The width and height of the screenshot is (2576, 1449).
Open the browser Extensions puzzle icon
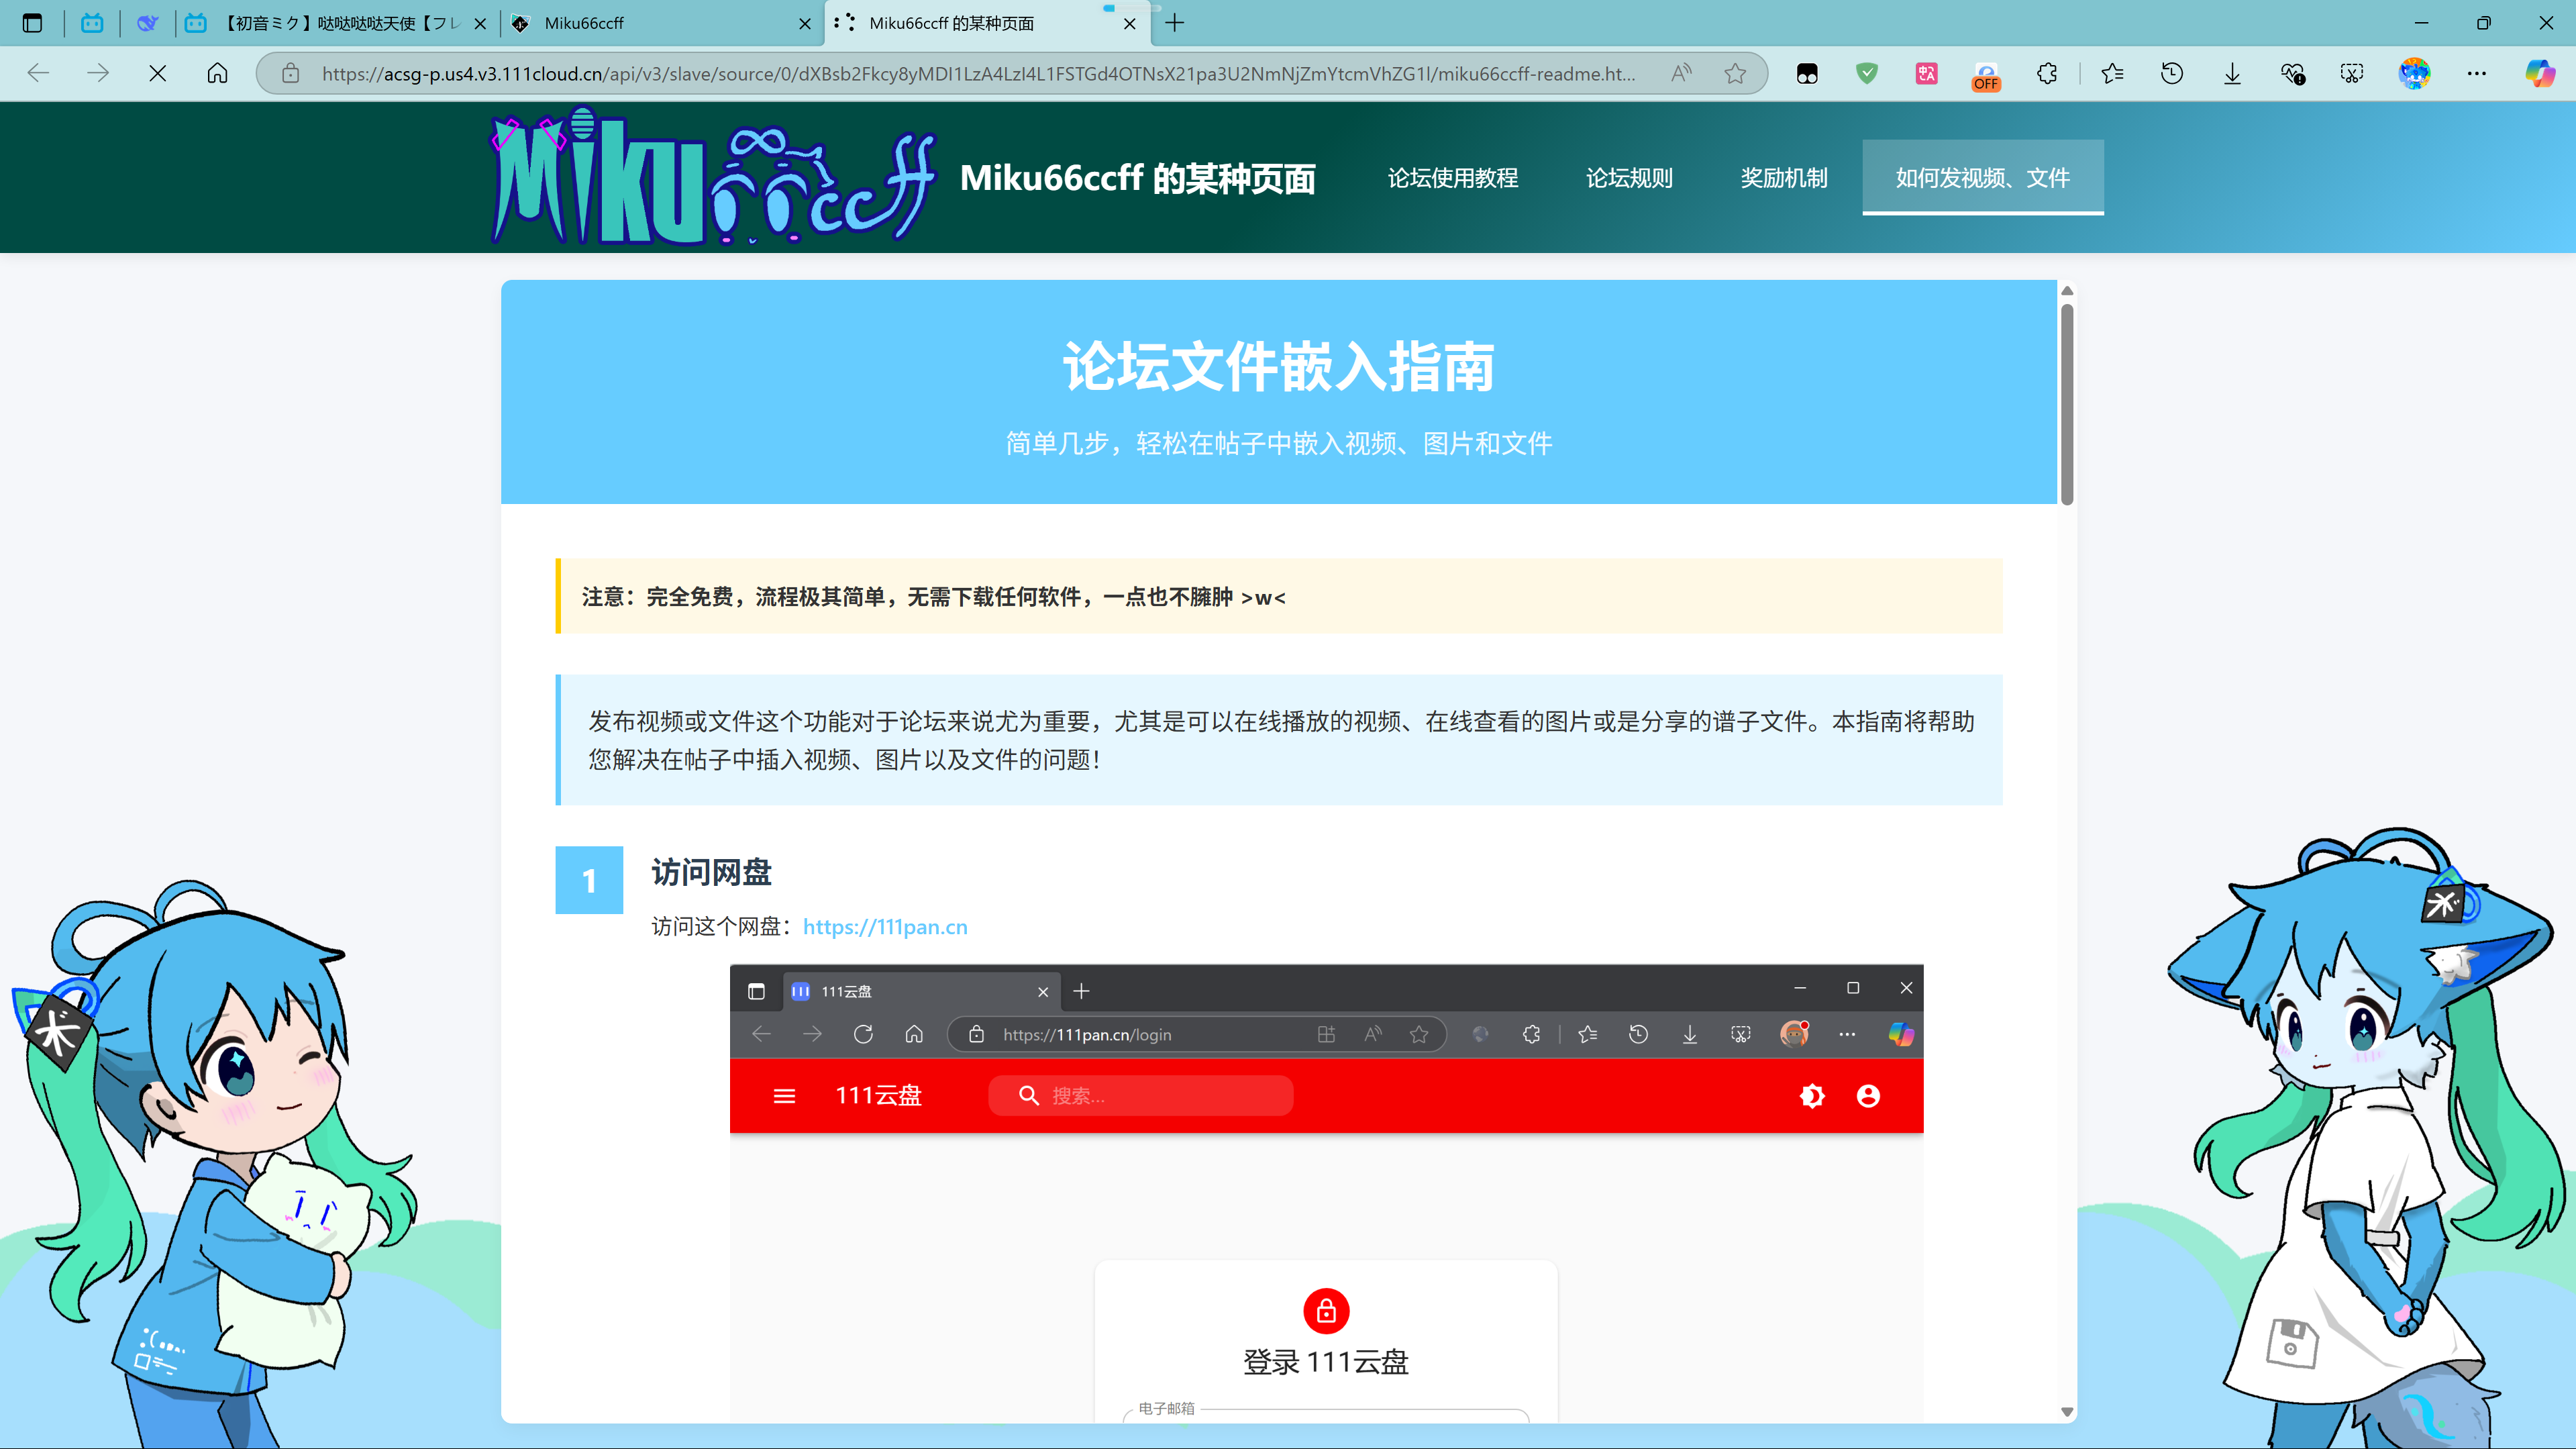(x=2047, y=73)
